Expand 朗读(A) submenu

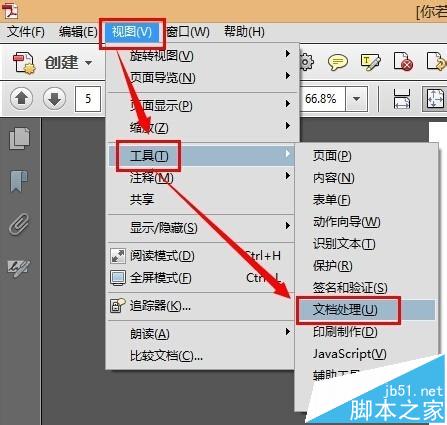tap(201, 333)
